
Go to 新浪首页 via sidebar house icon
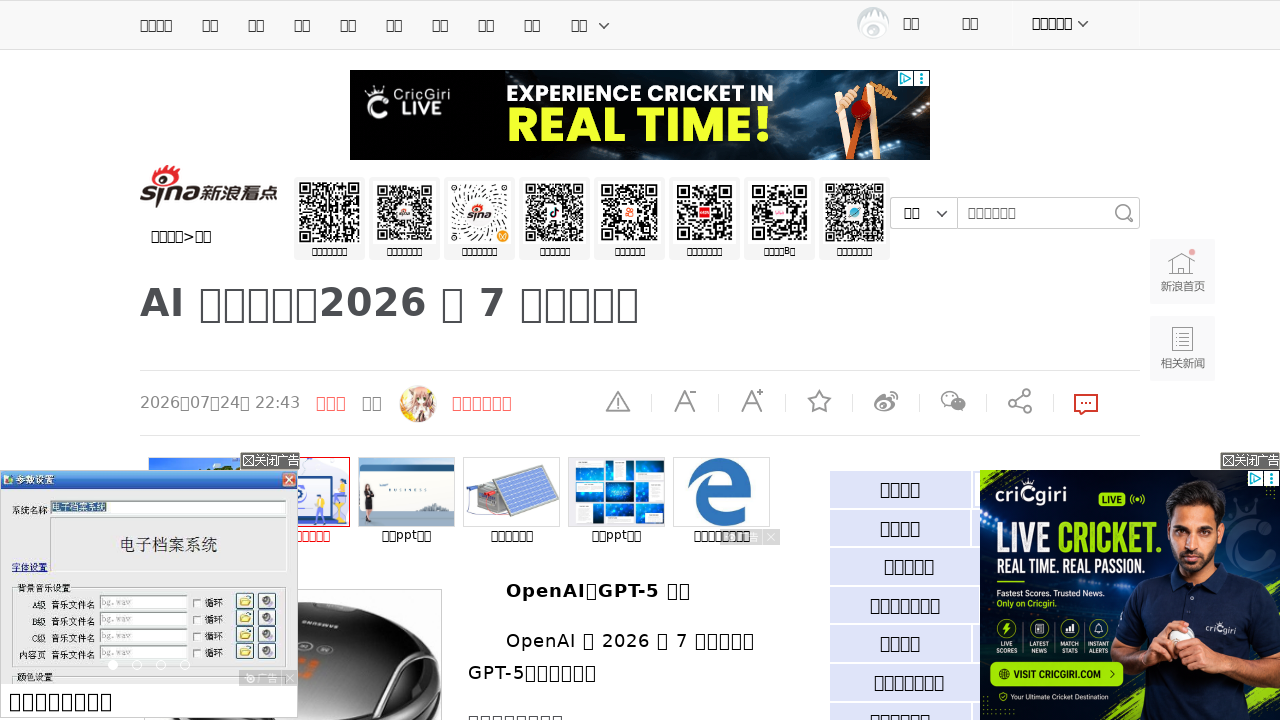coord(1182,271)
